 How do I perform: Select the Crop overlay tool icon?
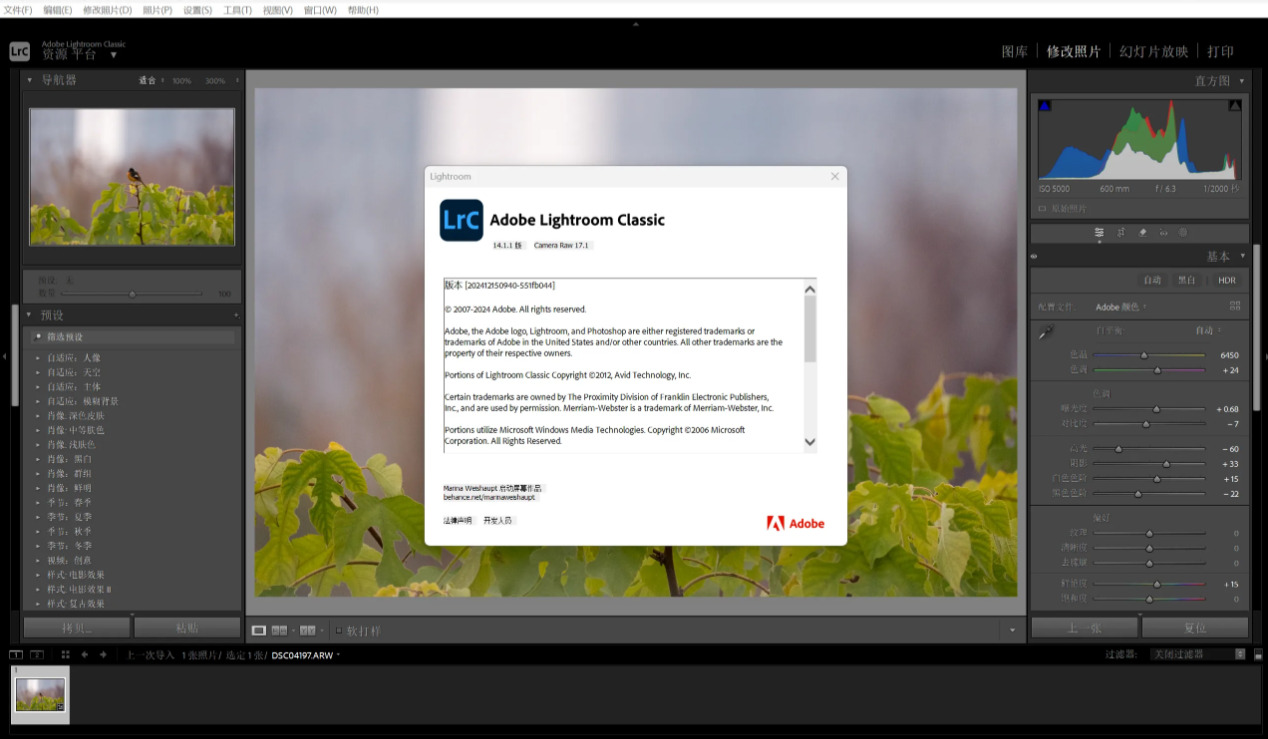1121,232
